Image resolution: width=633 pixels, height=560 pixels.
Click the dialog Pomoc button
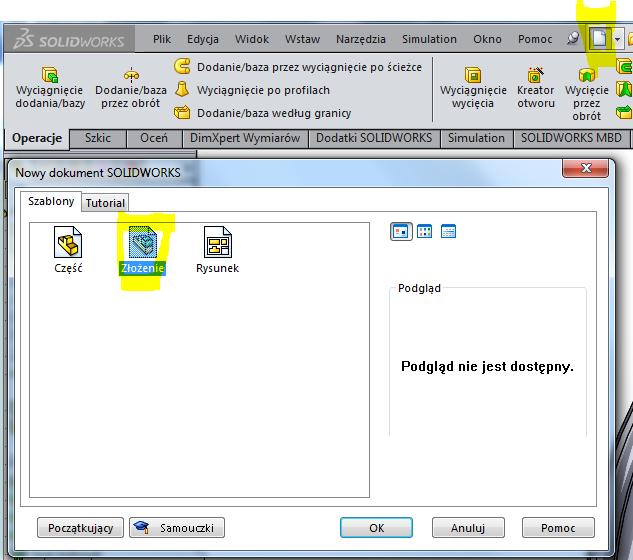coord(558,528)
